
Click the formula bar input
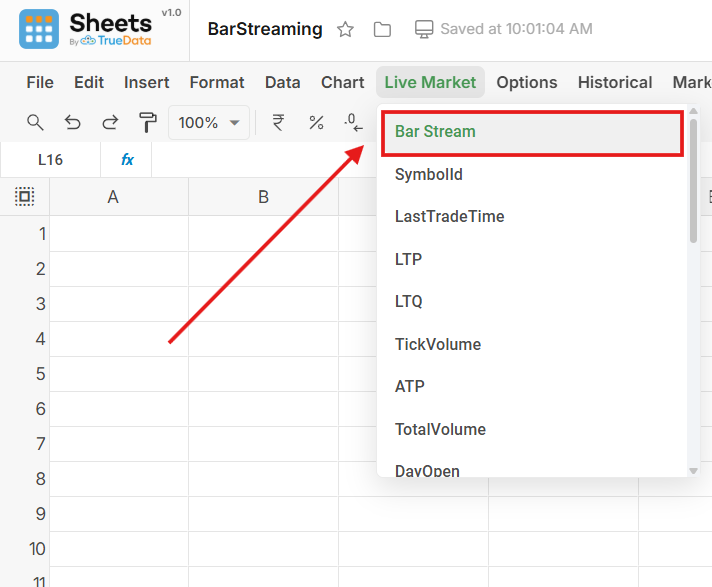click(x=263, y=160)
